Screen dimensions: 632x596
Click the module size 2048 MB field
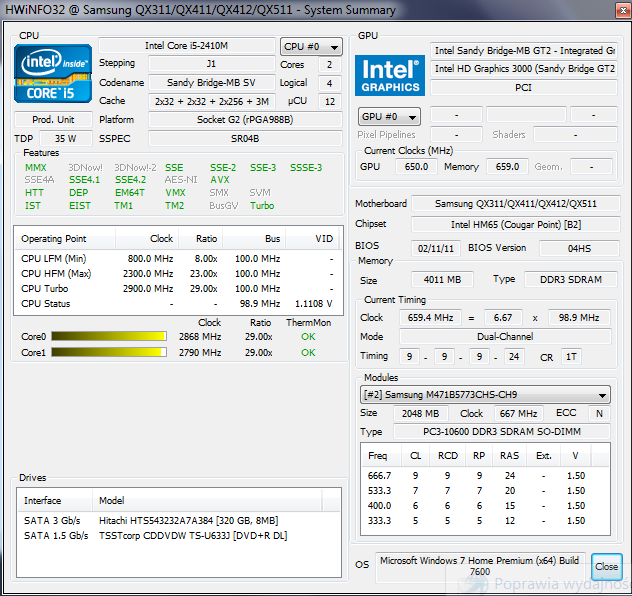420,413
